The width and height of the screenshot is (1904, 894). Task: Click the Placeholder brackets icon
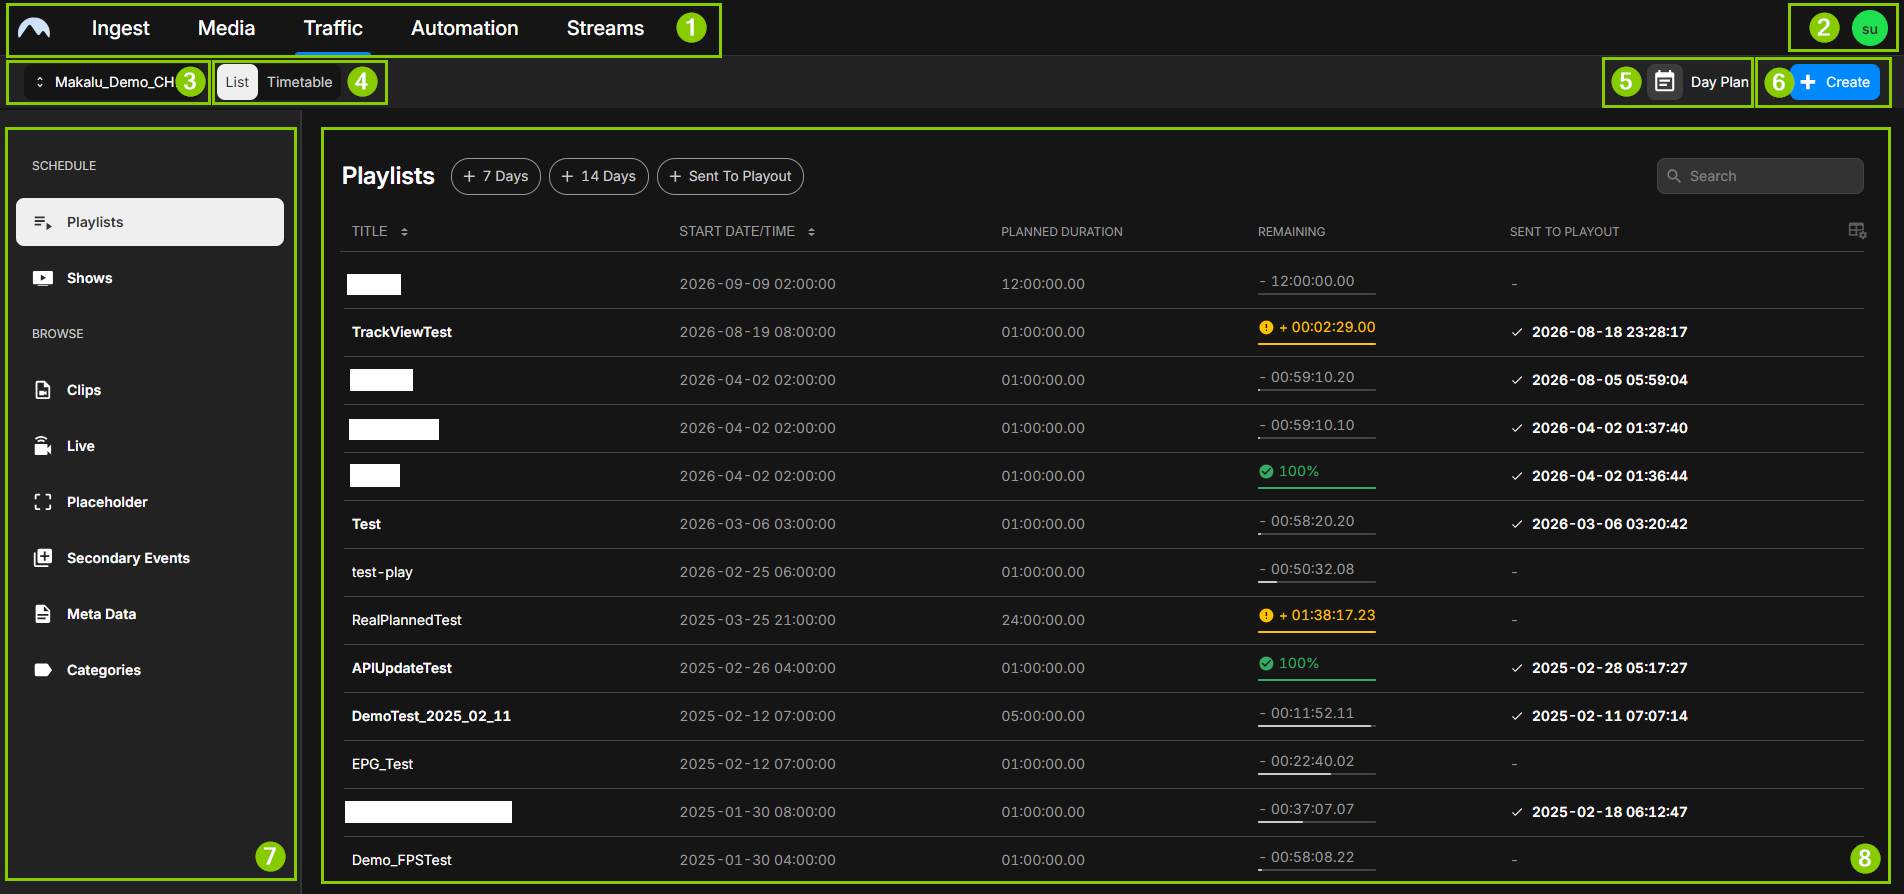tap(43, 502)
